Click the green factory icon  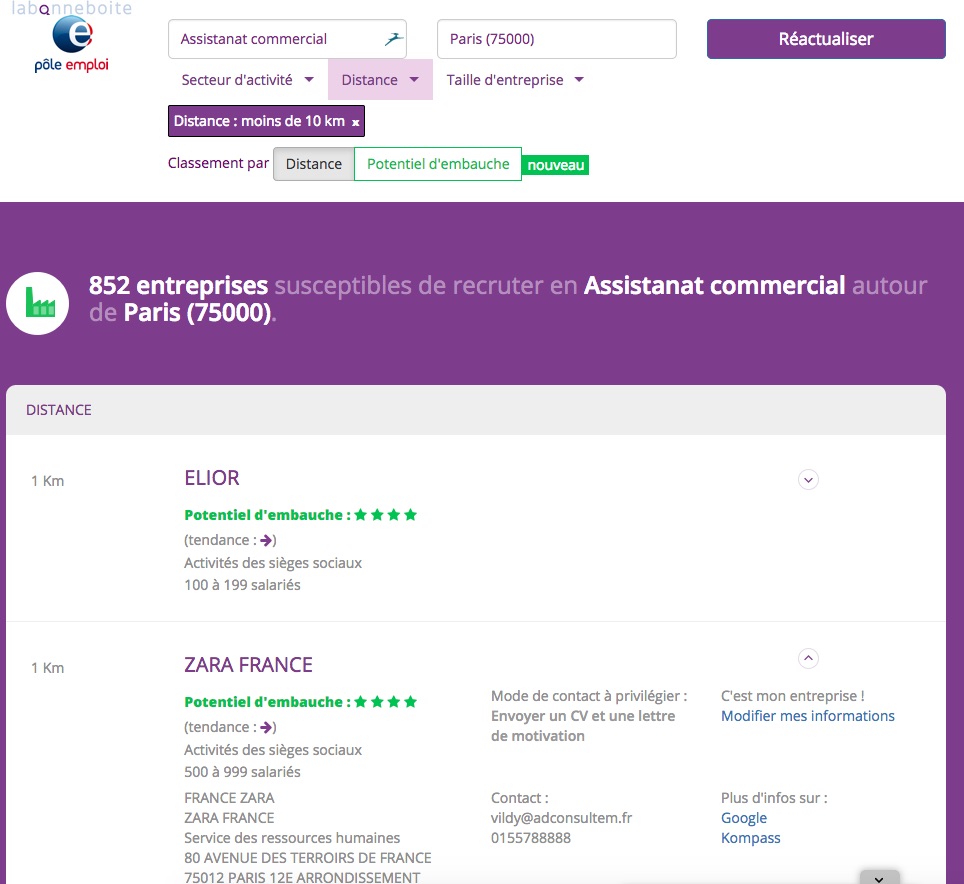point(38,303)
